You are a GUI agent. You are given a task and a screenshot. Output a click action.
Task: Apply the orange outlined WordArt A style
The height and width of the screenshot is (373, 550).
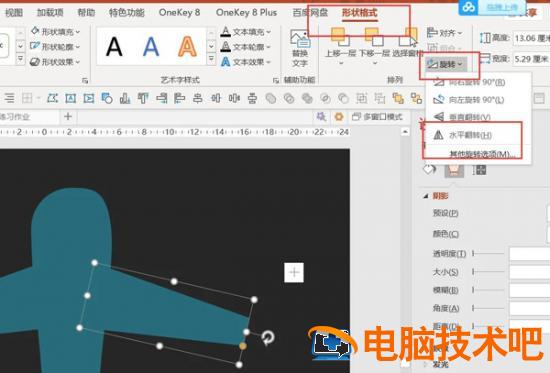(x=187, y=47)
